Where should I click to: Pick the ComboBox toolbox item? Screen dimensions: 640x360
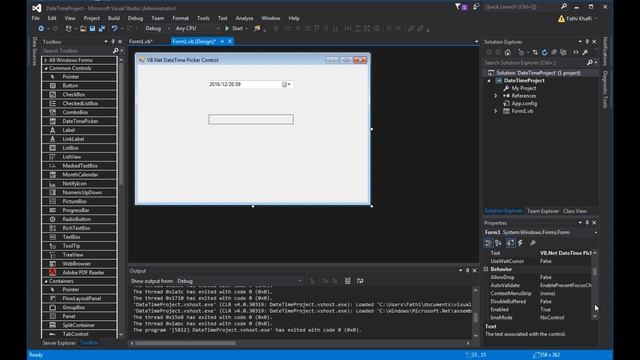point(79,112)
